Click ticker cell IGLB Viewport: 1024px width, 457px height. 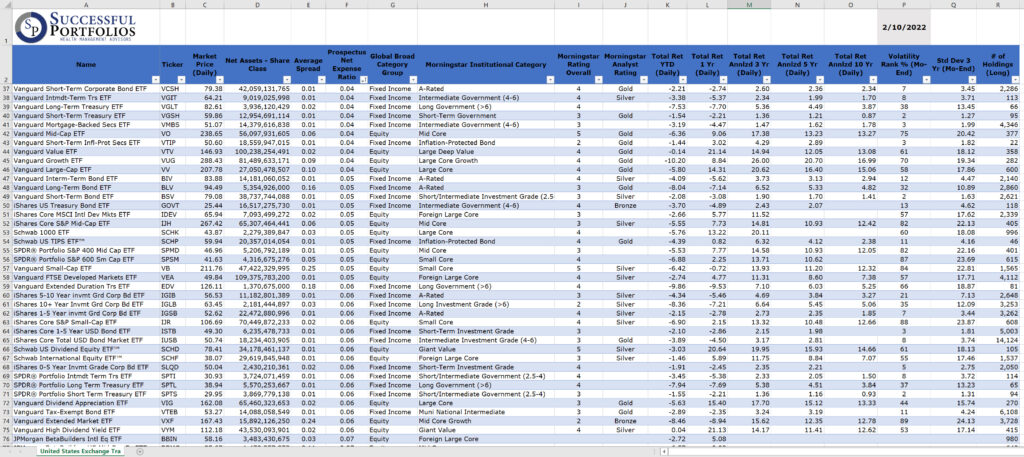(173, 304)
